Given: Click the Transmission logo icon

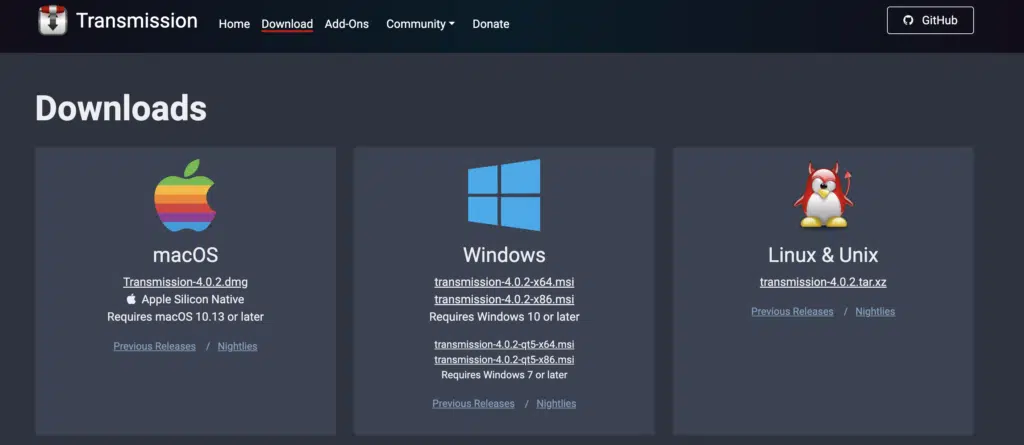Looking at the screenshot, I should click(x=52, y=20).
